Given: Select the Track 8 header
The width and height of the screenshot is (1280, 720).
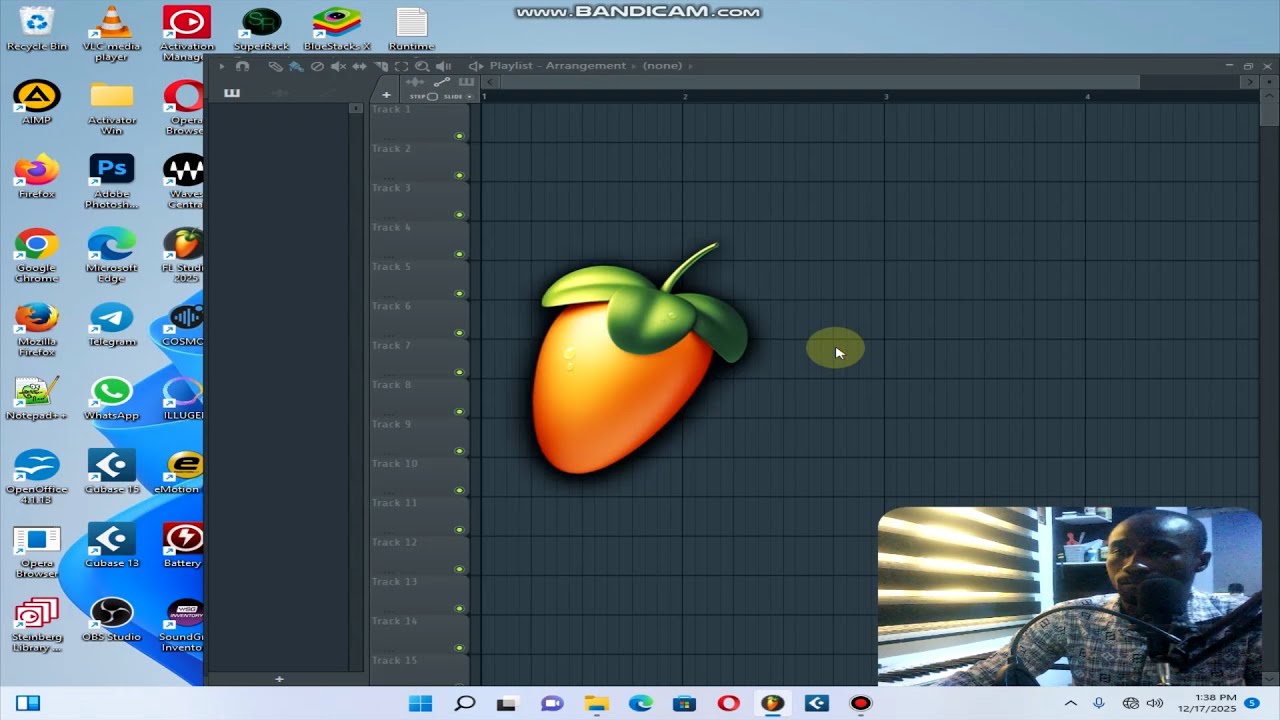Looking at the screenshot, I should [x=420, y=397].
